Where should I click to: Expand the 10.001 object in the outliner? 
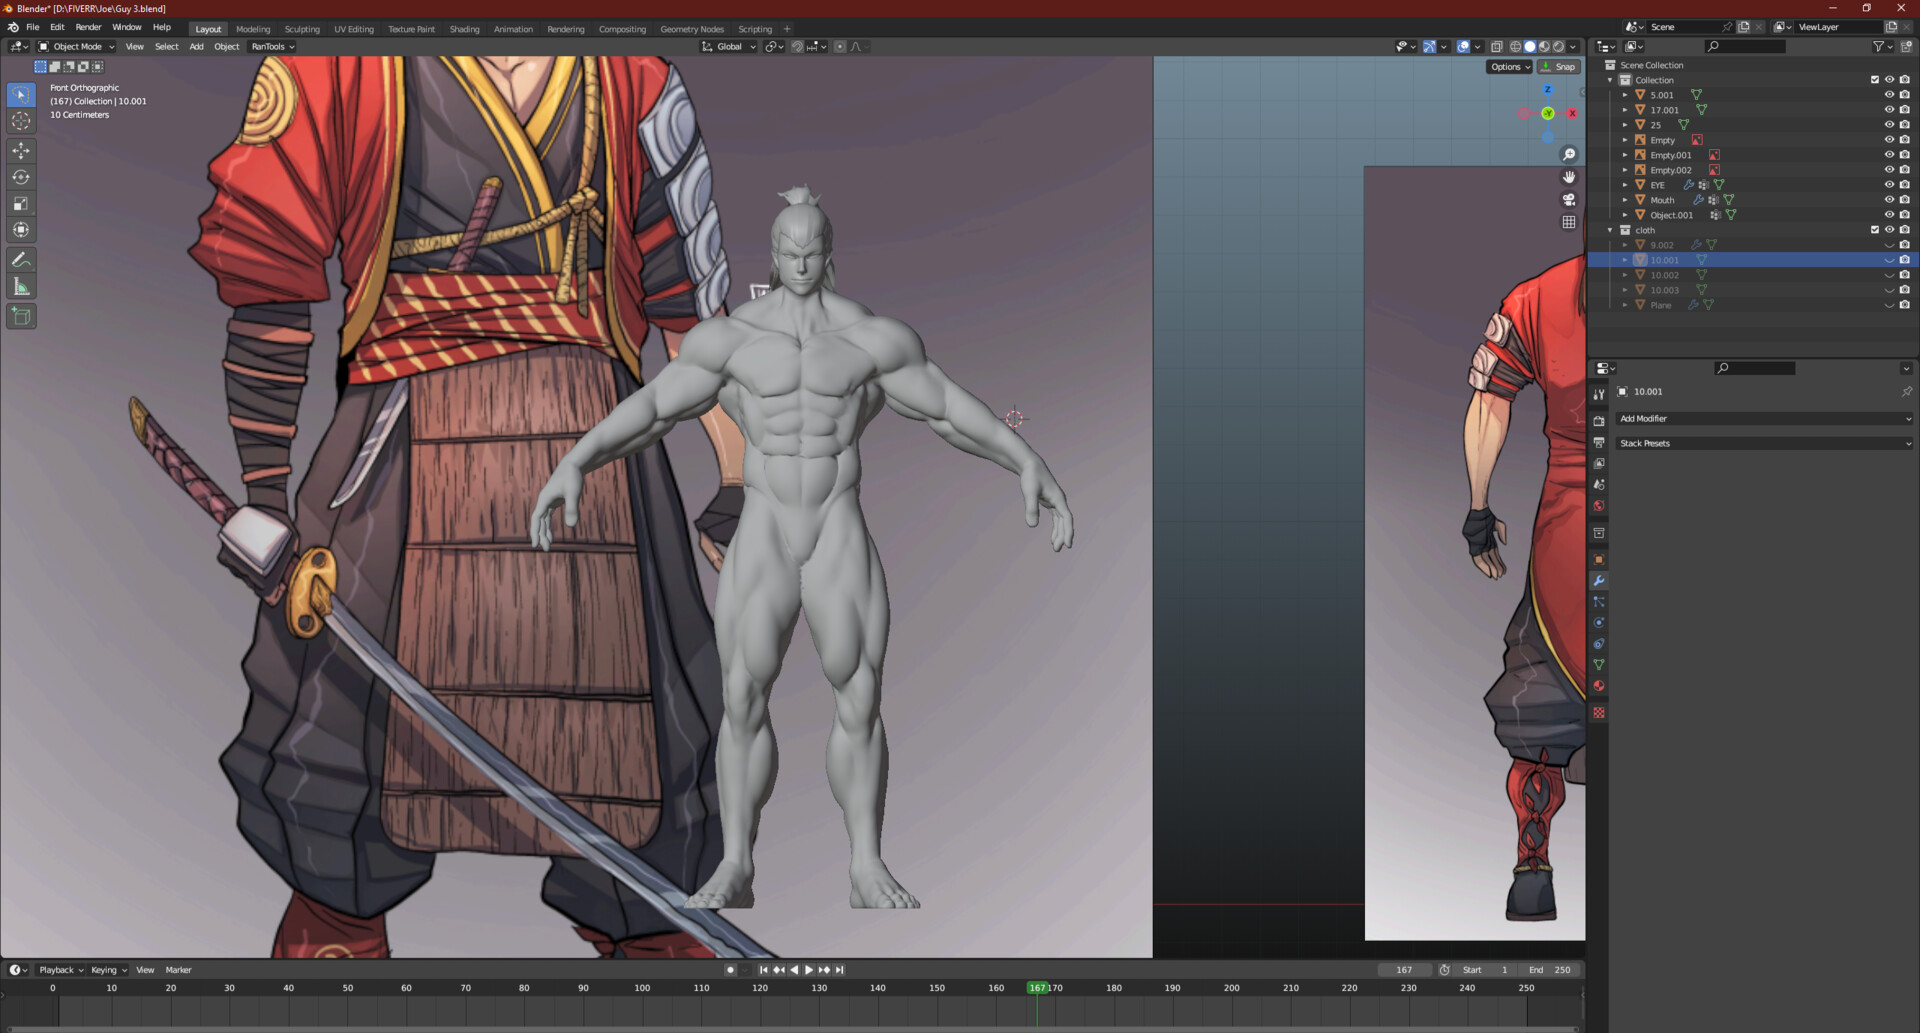[1625, 259]
